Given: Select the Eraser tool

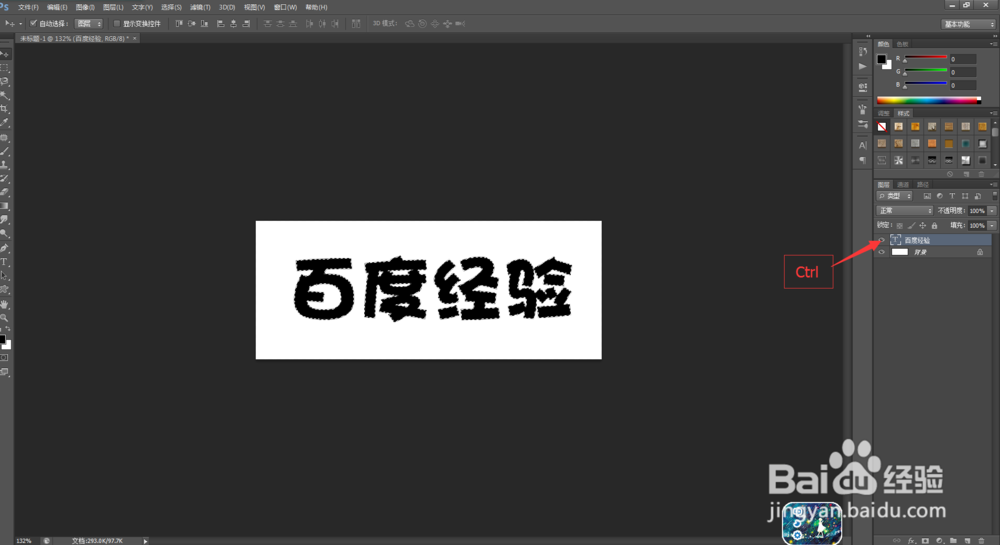Looking at the screenshot, I should click(4, 192).
